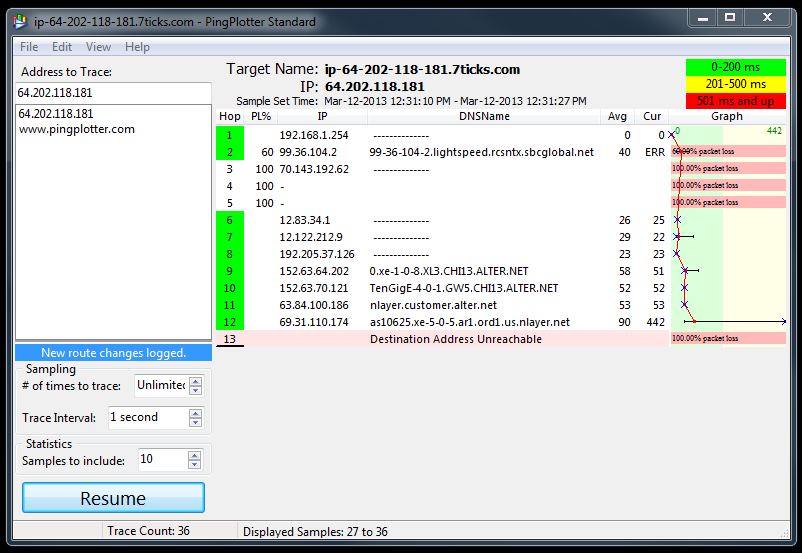This screenshot has height=553, width=802.
Task: Click DNS name nlayer.customer.alter.net
Action: [x=433, y=305]
